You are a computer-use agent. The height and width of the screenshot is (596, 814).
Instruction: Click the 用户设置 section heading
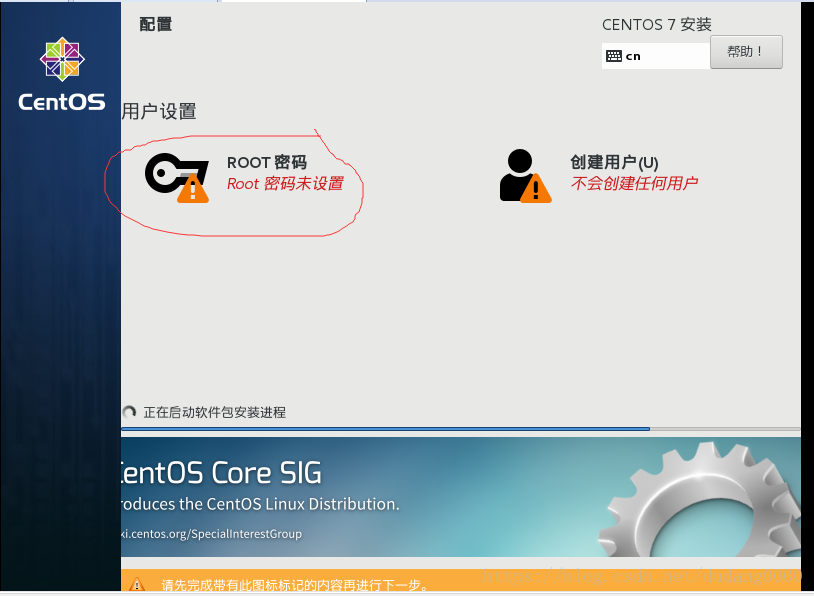tap(159, 112)
